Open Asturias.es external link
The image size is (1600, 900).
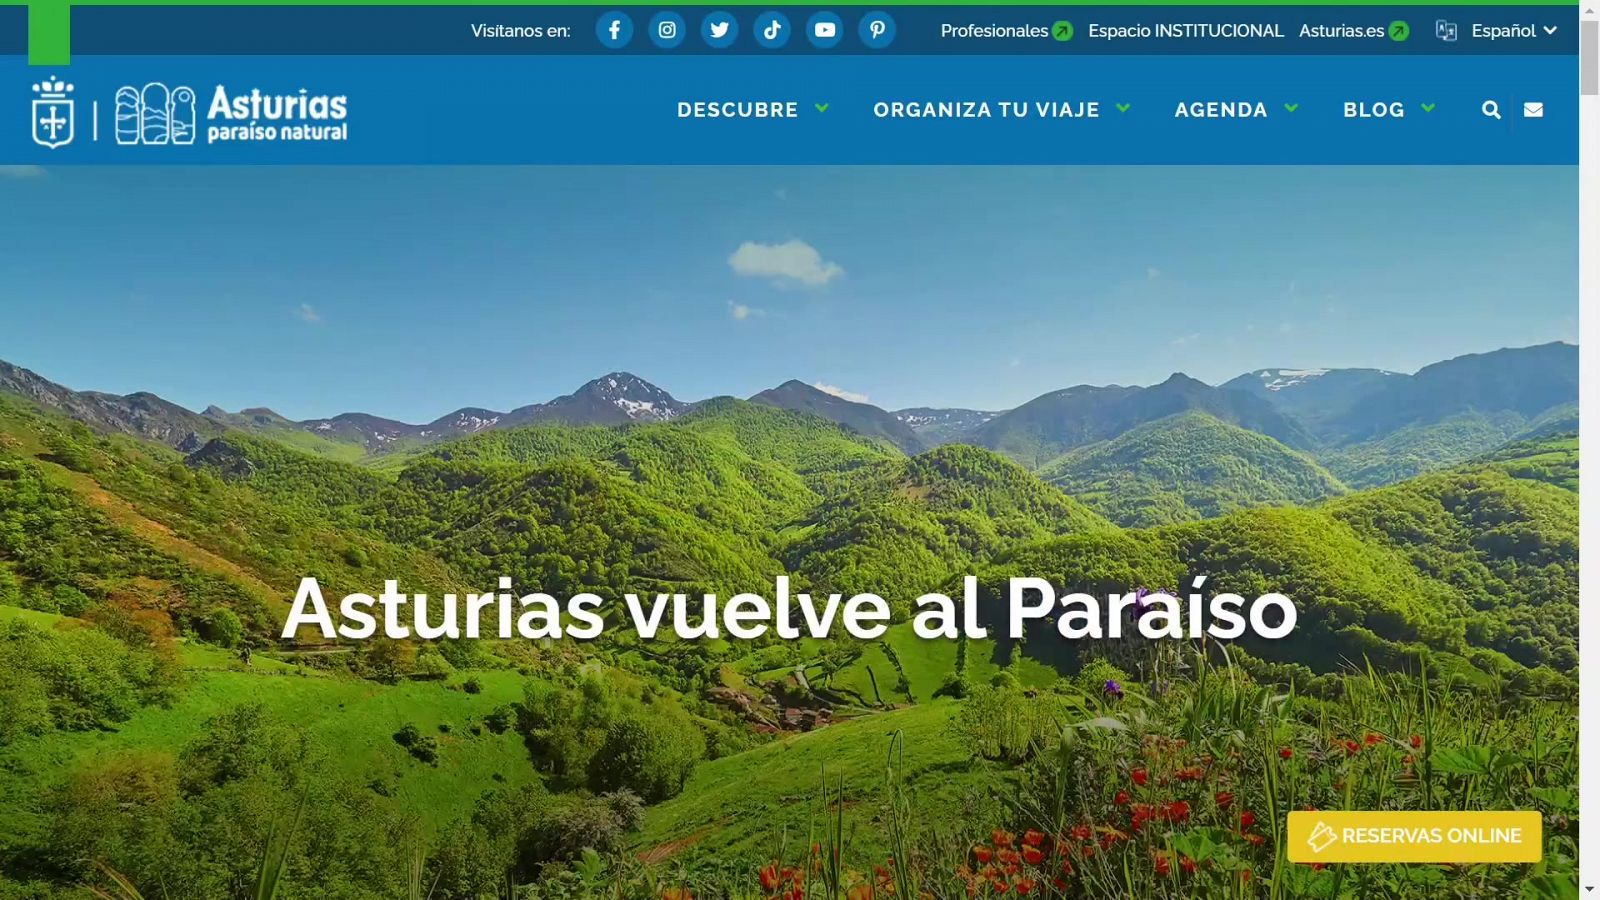(x=1352, y=31)
